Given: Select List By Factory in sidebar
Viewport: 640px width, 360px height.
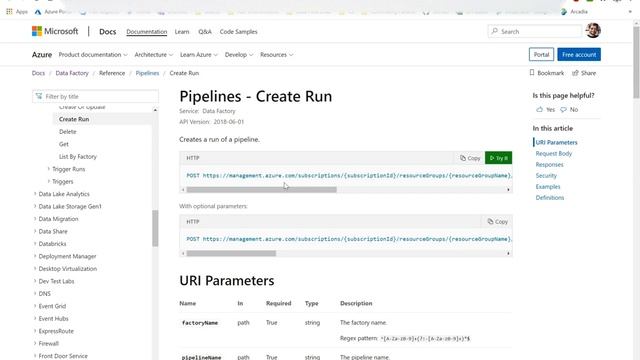Looking at the screenshot, I should (78, 157).
